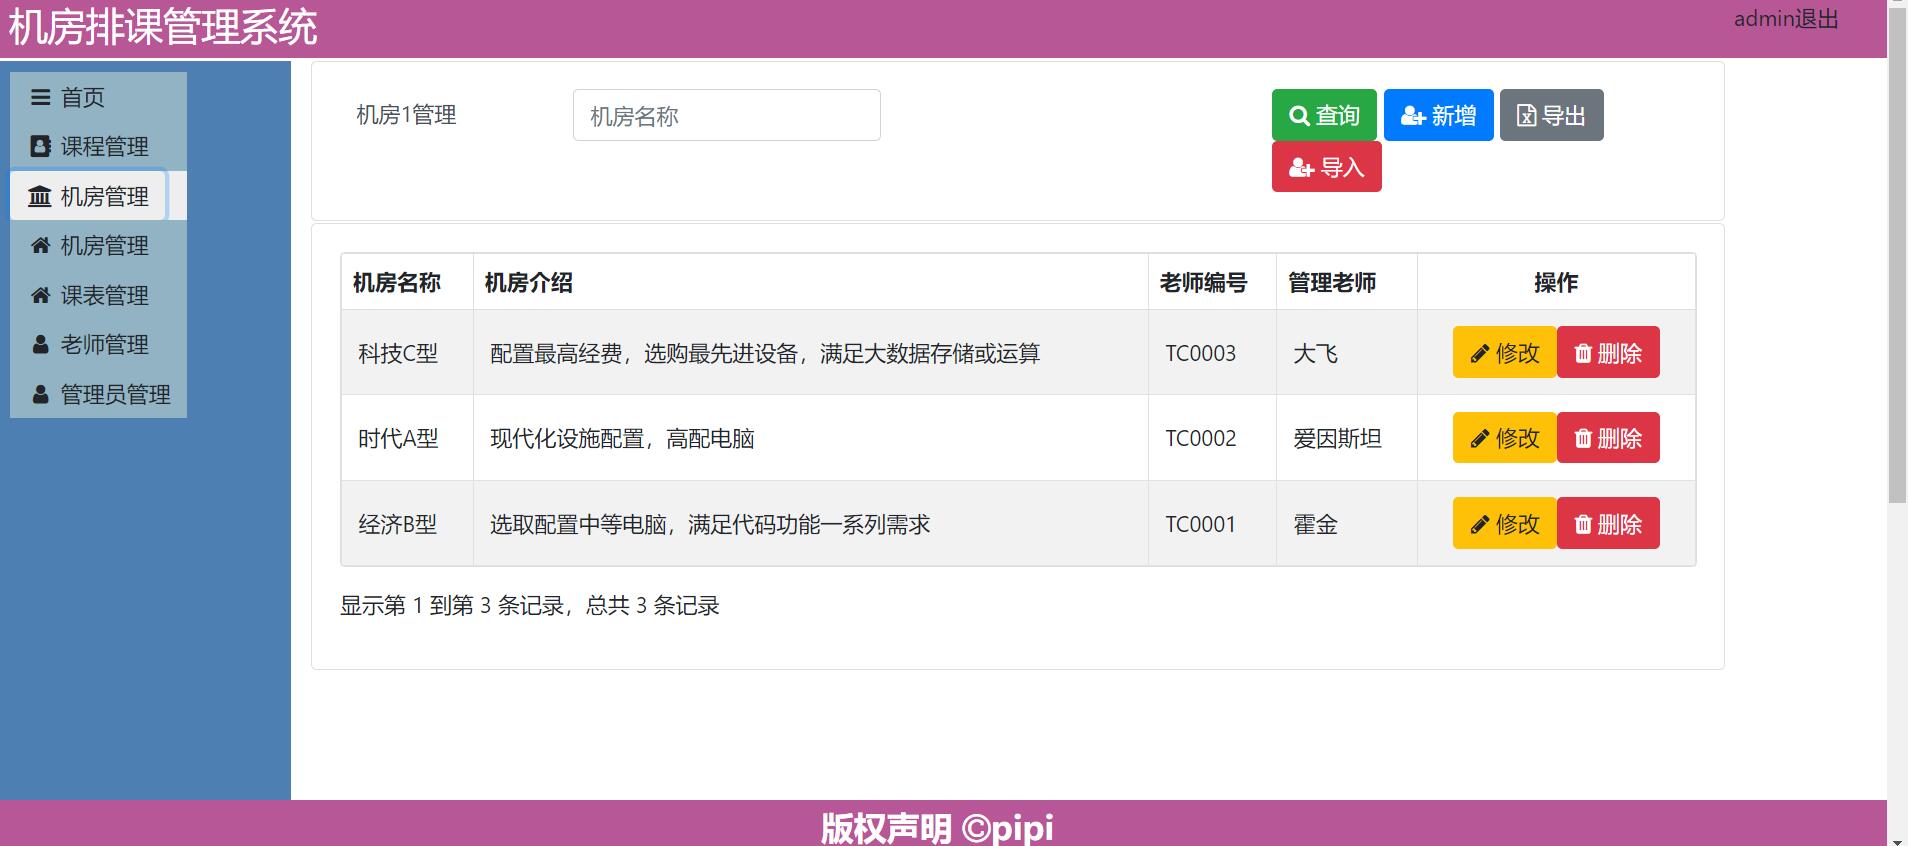Click the description starting 配置最高经费
The width and height of the screenshot is (1908, 846).
pos(765,353)
